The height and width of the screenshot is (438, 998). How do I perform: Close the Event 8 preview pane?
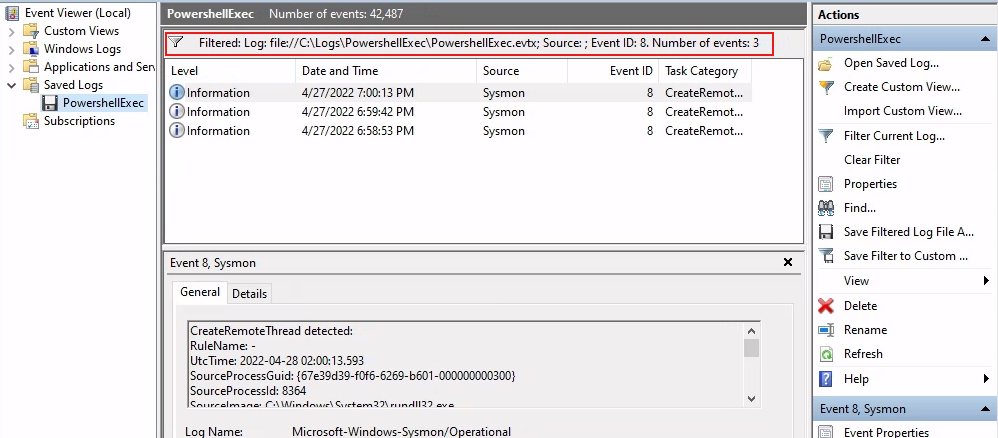787,262
